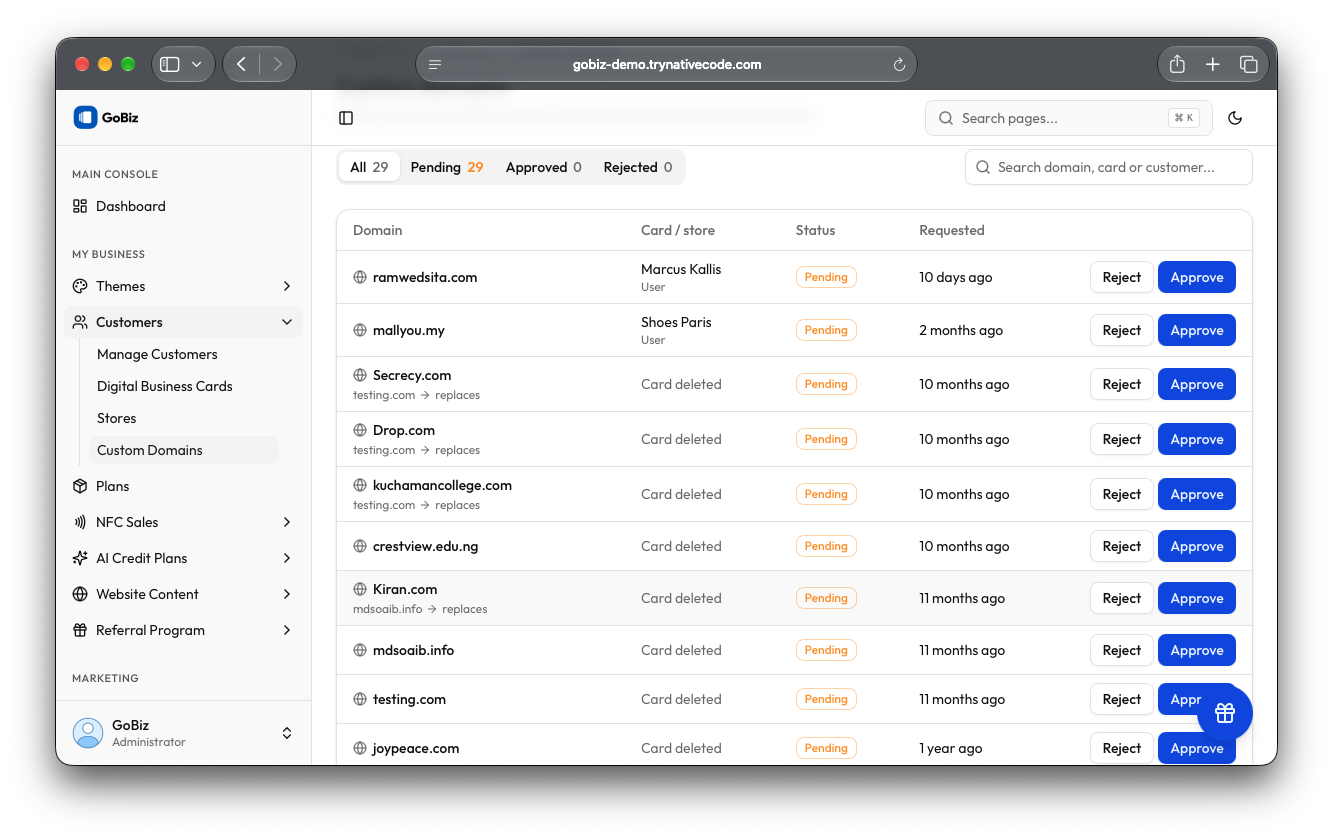Go back in Safari browser

coord(241,64)
